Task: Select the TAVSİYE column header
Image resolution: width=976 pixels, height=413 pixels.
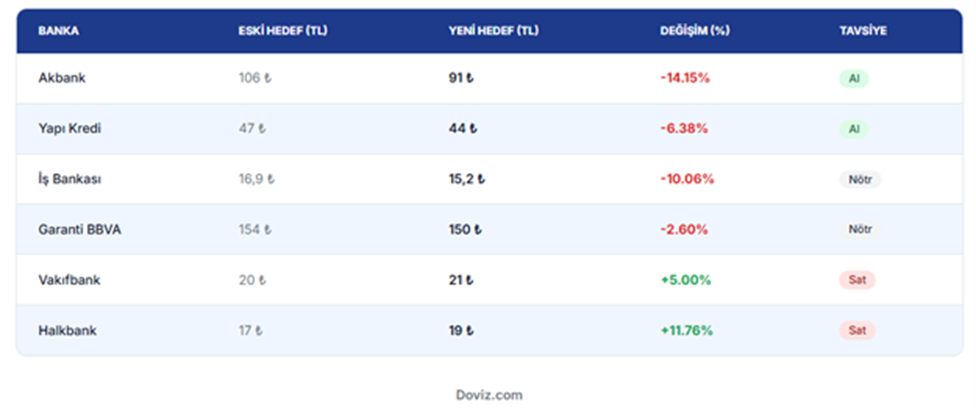Action: pyautogui.click(x=863, y=31)
